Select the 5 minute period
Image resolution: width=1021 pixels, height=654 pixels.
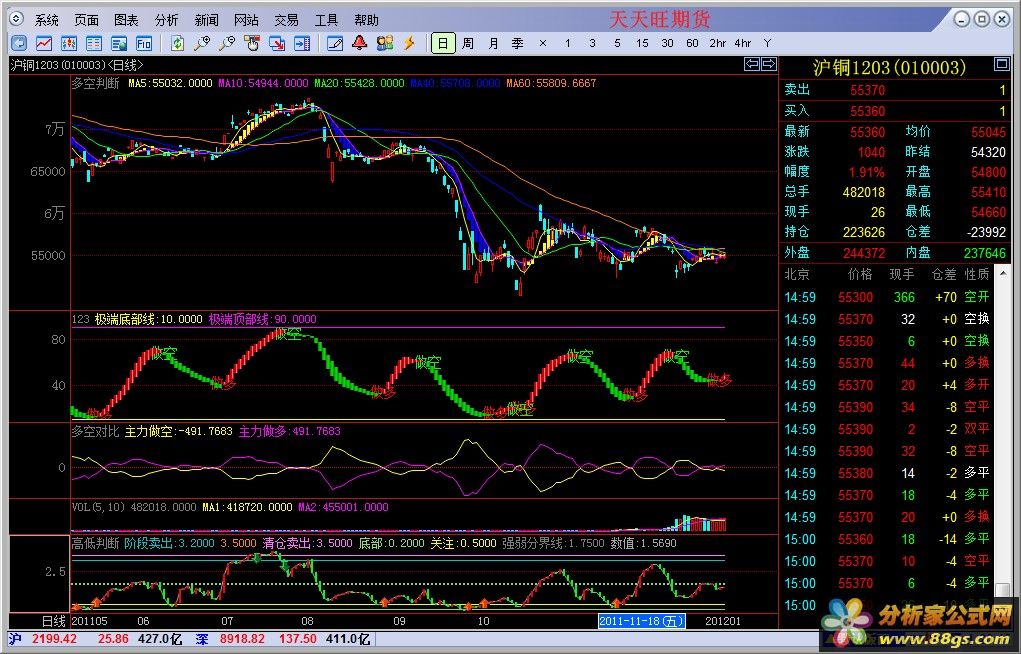point(617,43)
